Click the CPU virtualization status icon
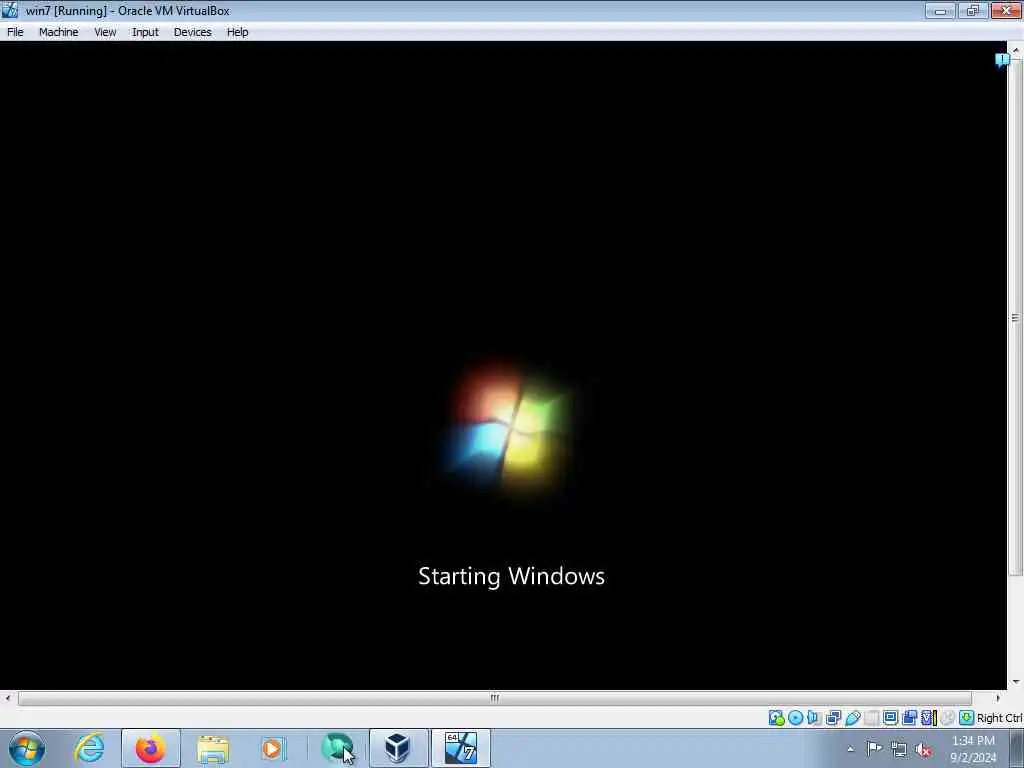This screenshot has height=768, width=1024. point(929,718)
